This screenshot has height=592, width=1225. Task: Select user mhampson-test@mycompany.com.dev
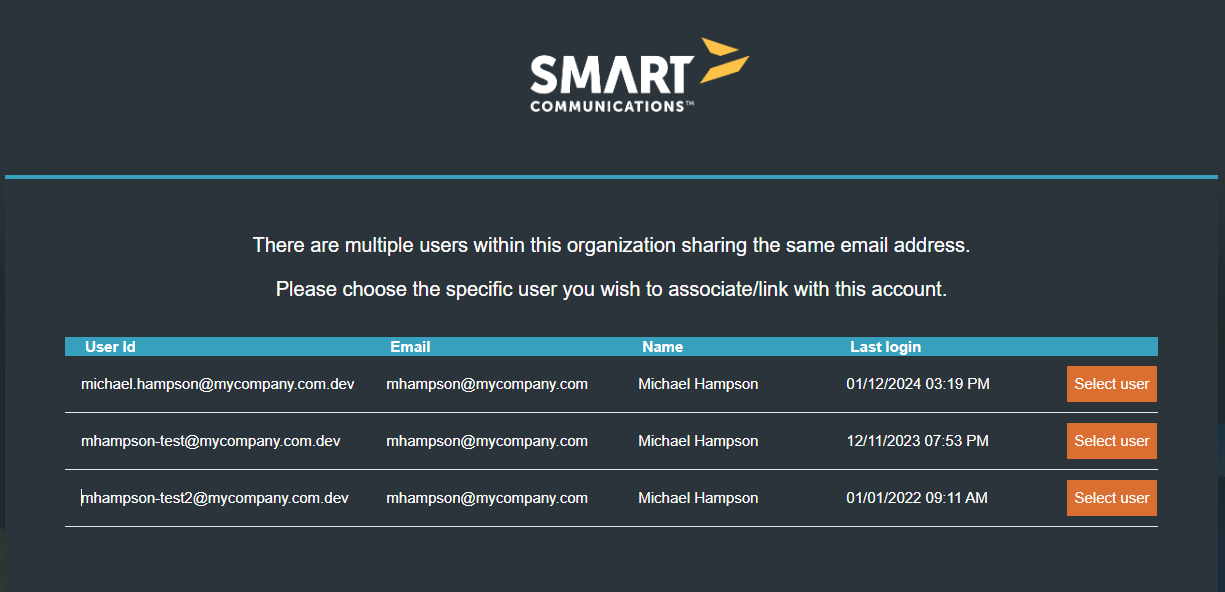pyautogui.click(x=1111, y=441)
